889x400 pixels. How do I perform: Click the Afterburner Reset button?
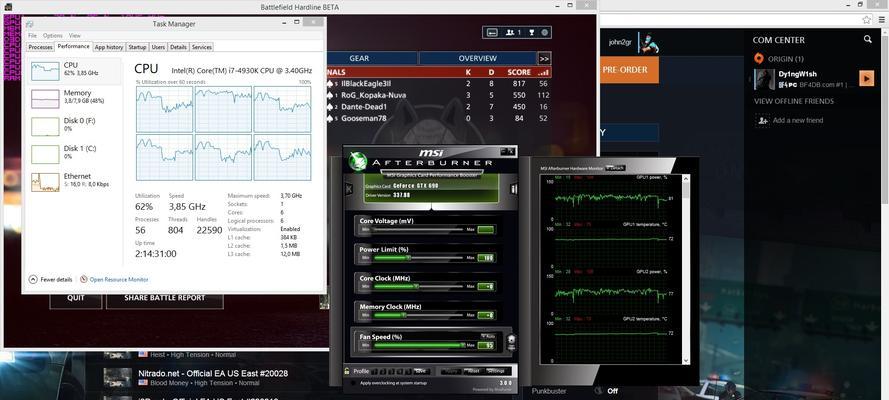click(474, 371)
